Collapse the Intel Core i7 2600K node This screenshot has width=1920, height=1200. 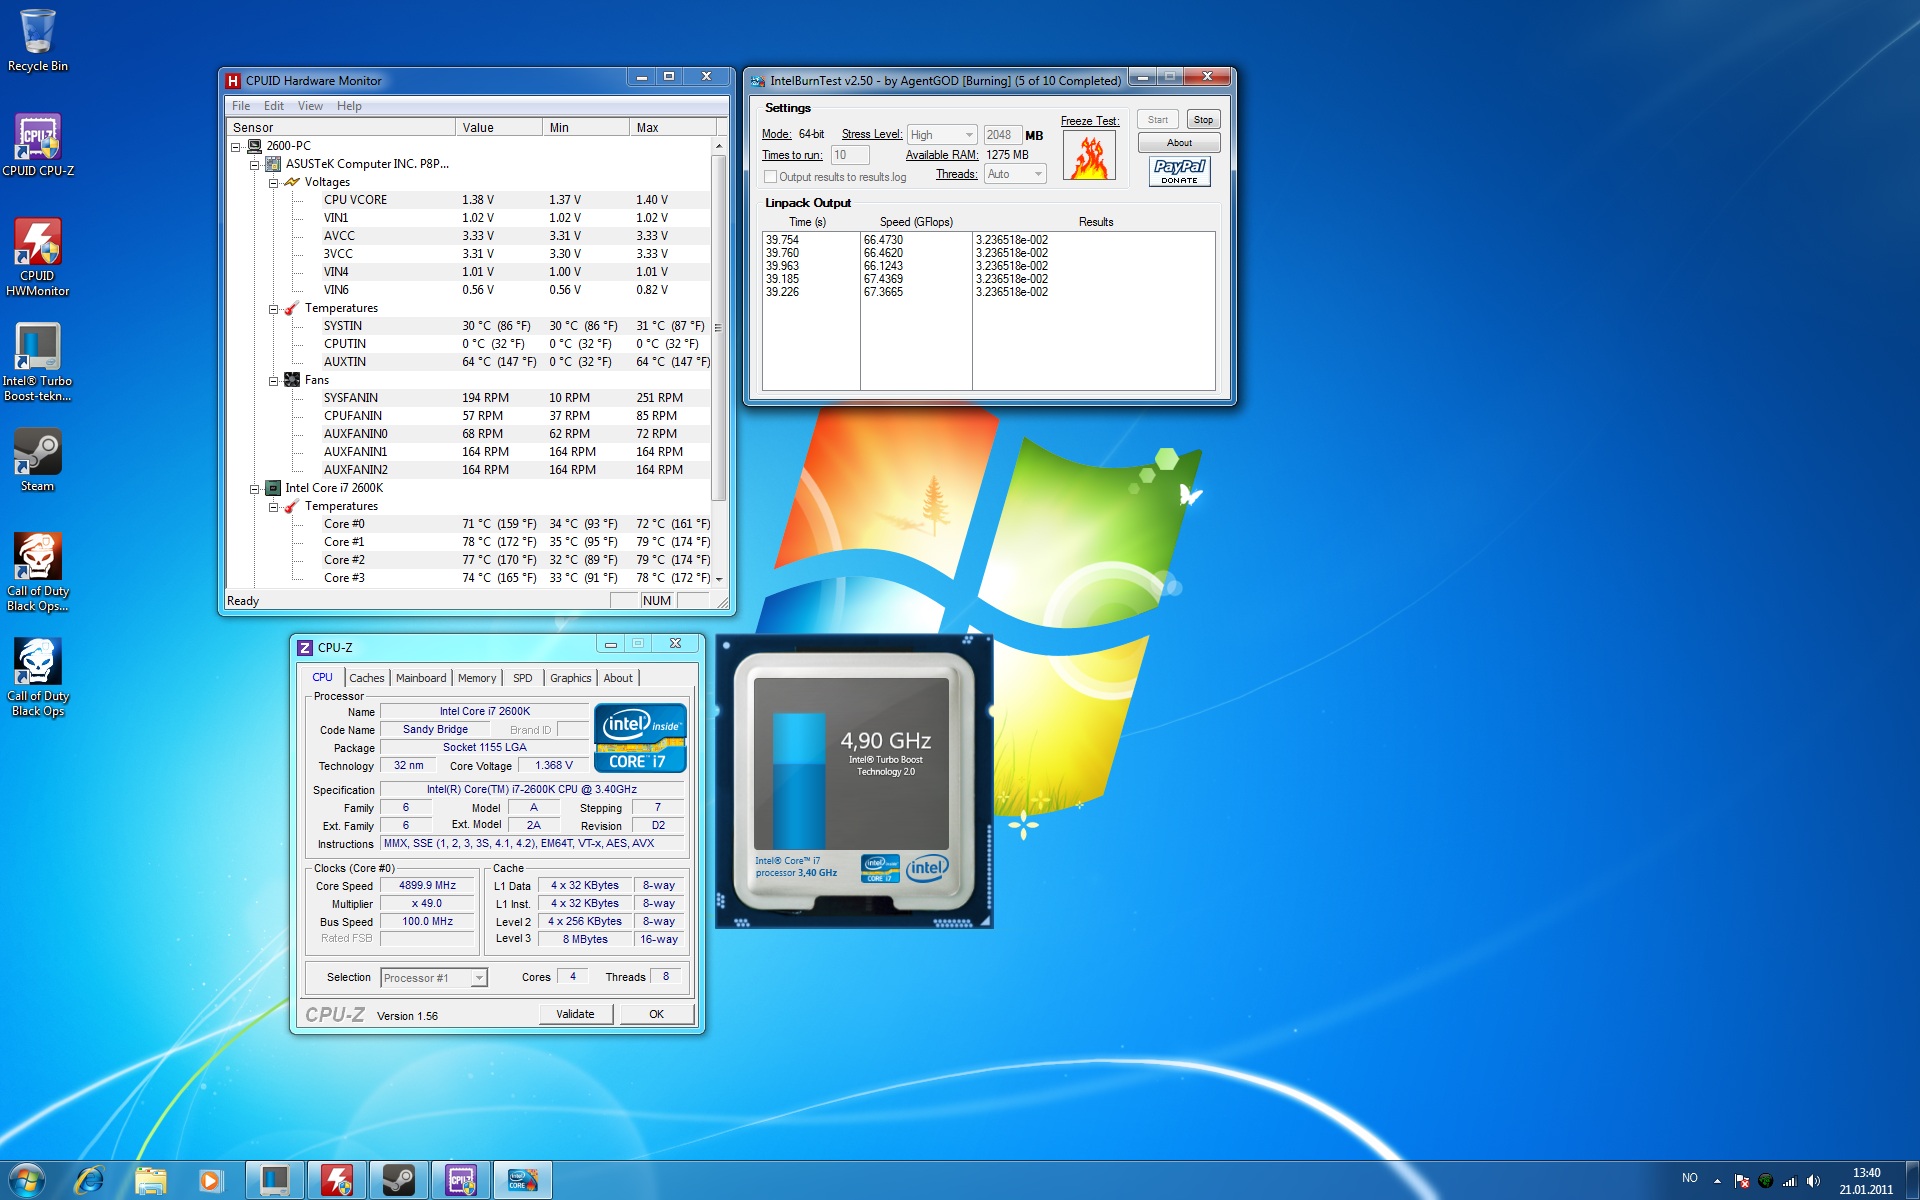click(255, 488)
